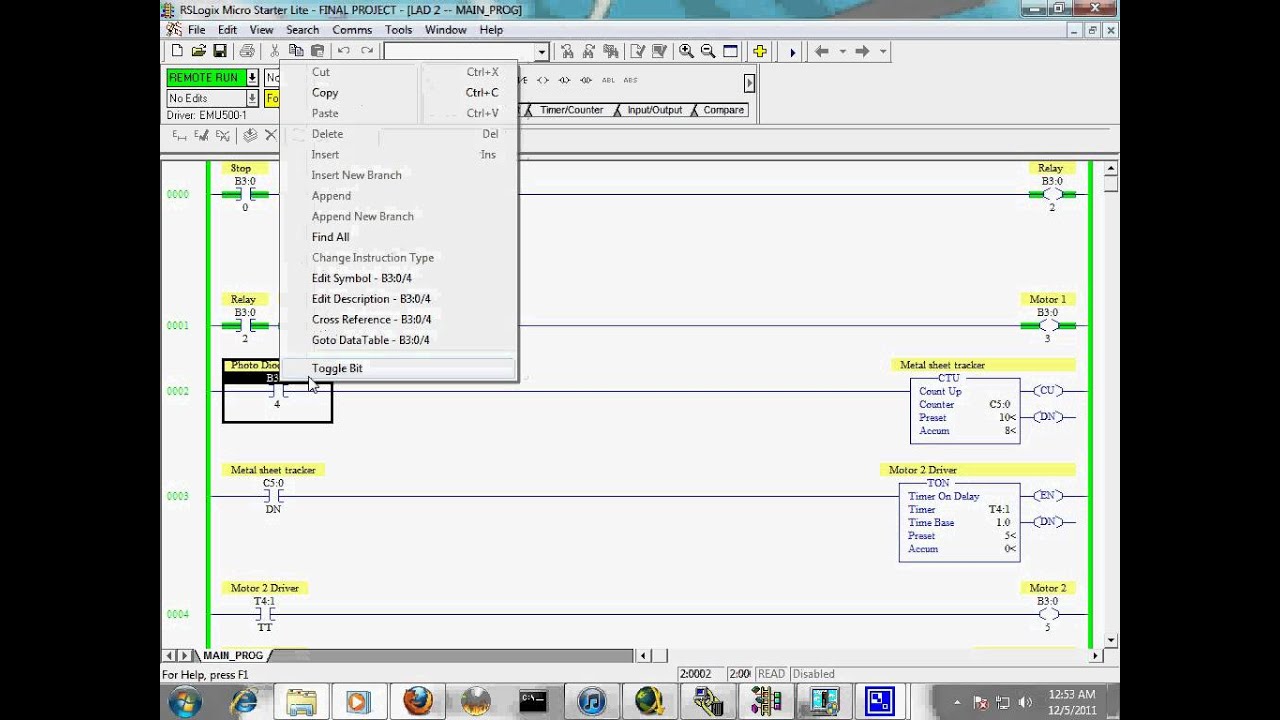Choose Edit Description - B3:0/4

[x=398, y=299]
